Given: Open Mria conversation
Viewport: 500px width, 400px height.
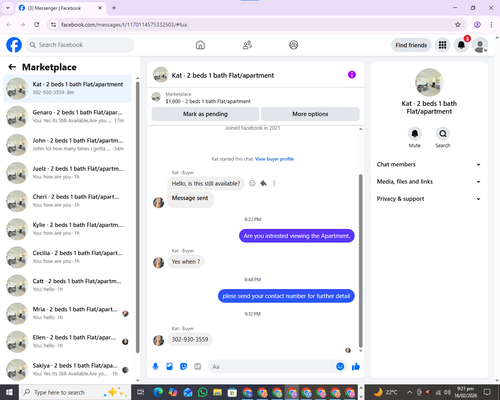Looking at the screenshot, I should coord(67,313).
